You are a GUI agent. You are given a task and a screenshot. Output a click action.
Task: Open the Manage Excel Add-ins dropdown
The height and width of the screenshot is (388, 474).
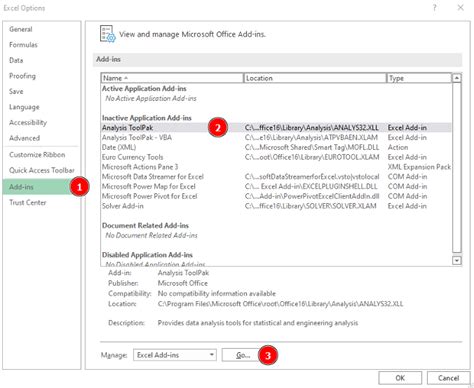(x=175, y=355)
